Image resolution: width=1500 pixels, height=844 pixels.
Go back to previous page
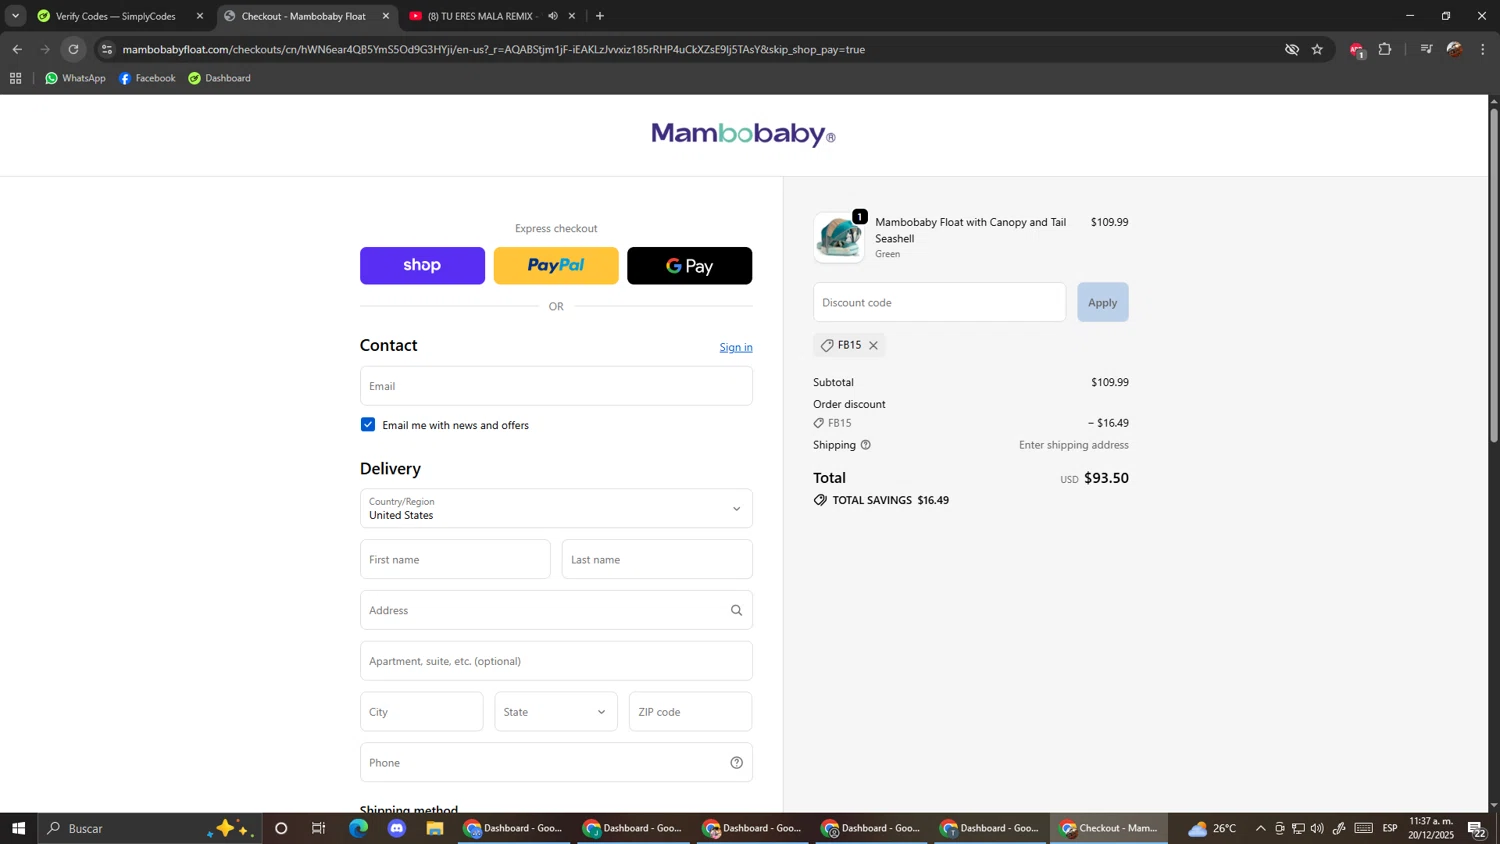point(17,49)
